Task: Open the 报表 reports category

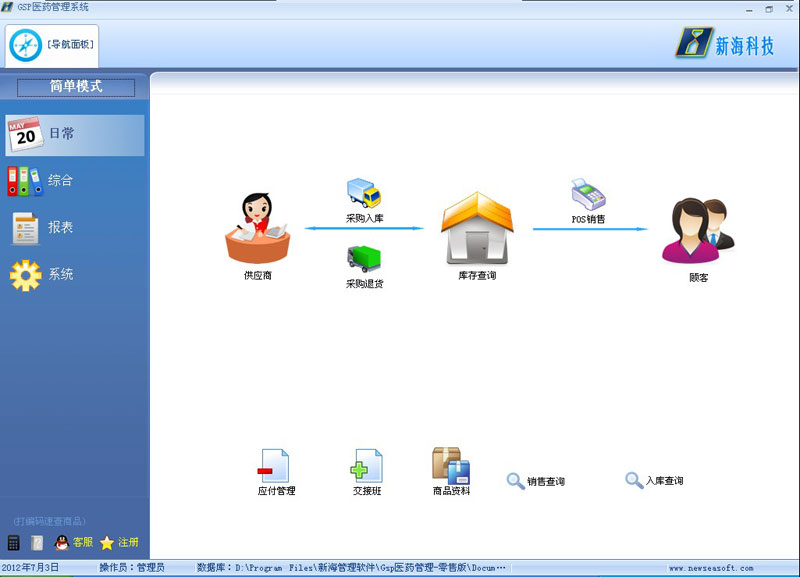Action: 74,228
